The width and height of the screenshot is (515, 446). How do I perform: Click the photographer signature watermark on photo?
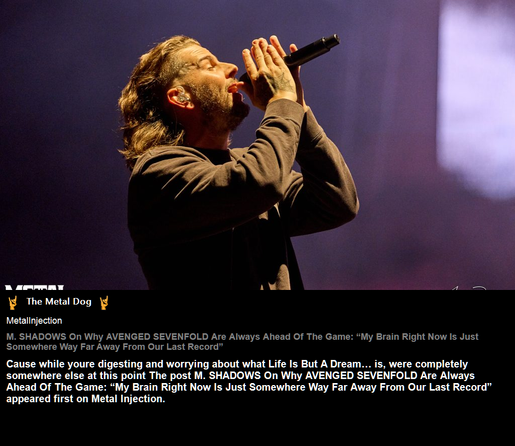(470, 287)
